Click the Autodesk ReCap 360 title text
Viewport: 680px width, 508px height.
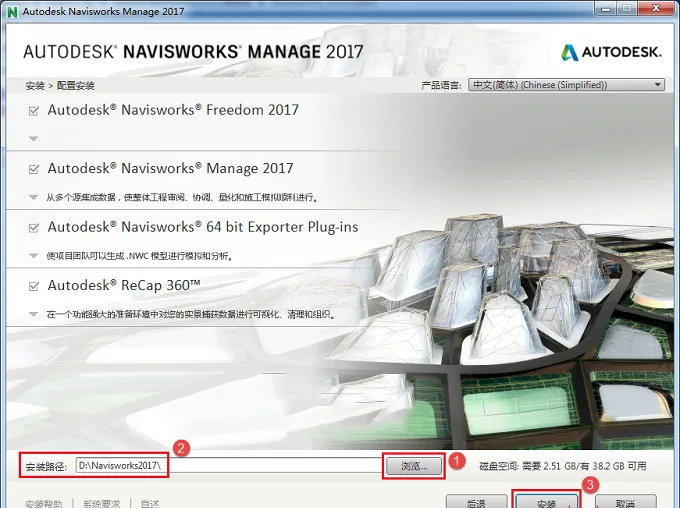click(x=124, y=285)
